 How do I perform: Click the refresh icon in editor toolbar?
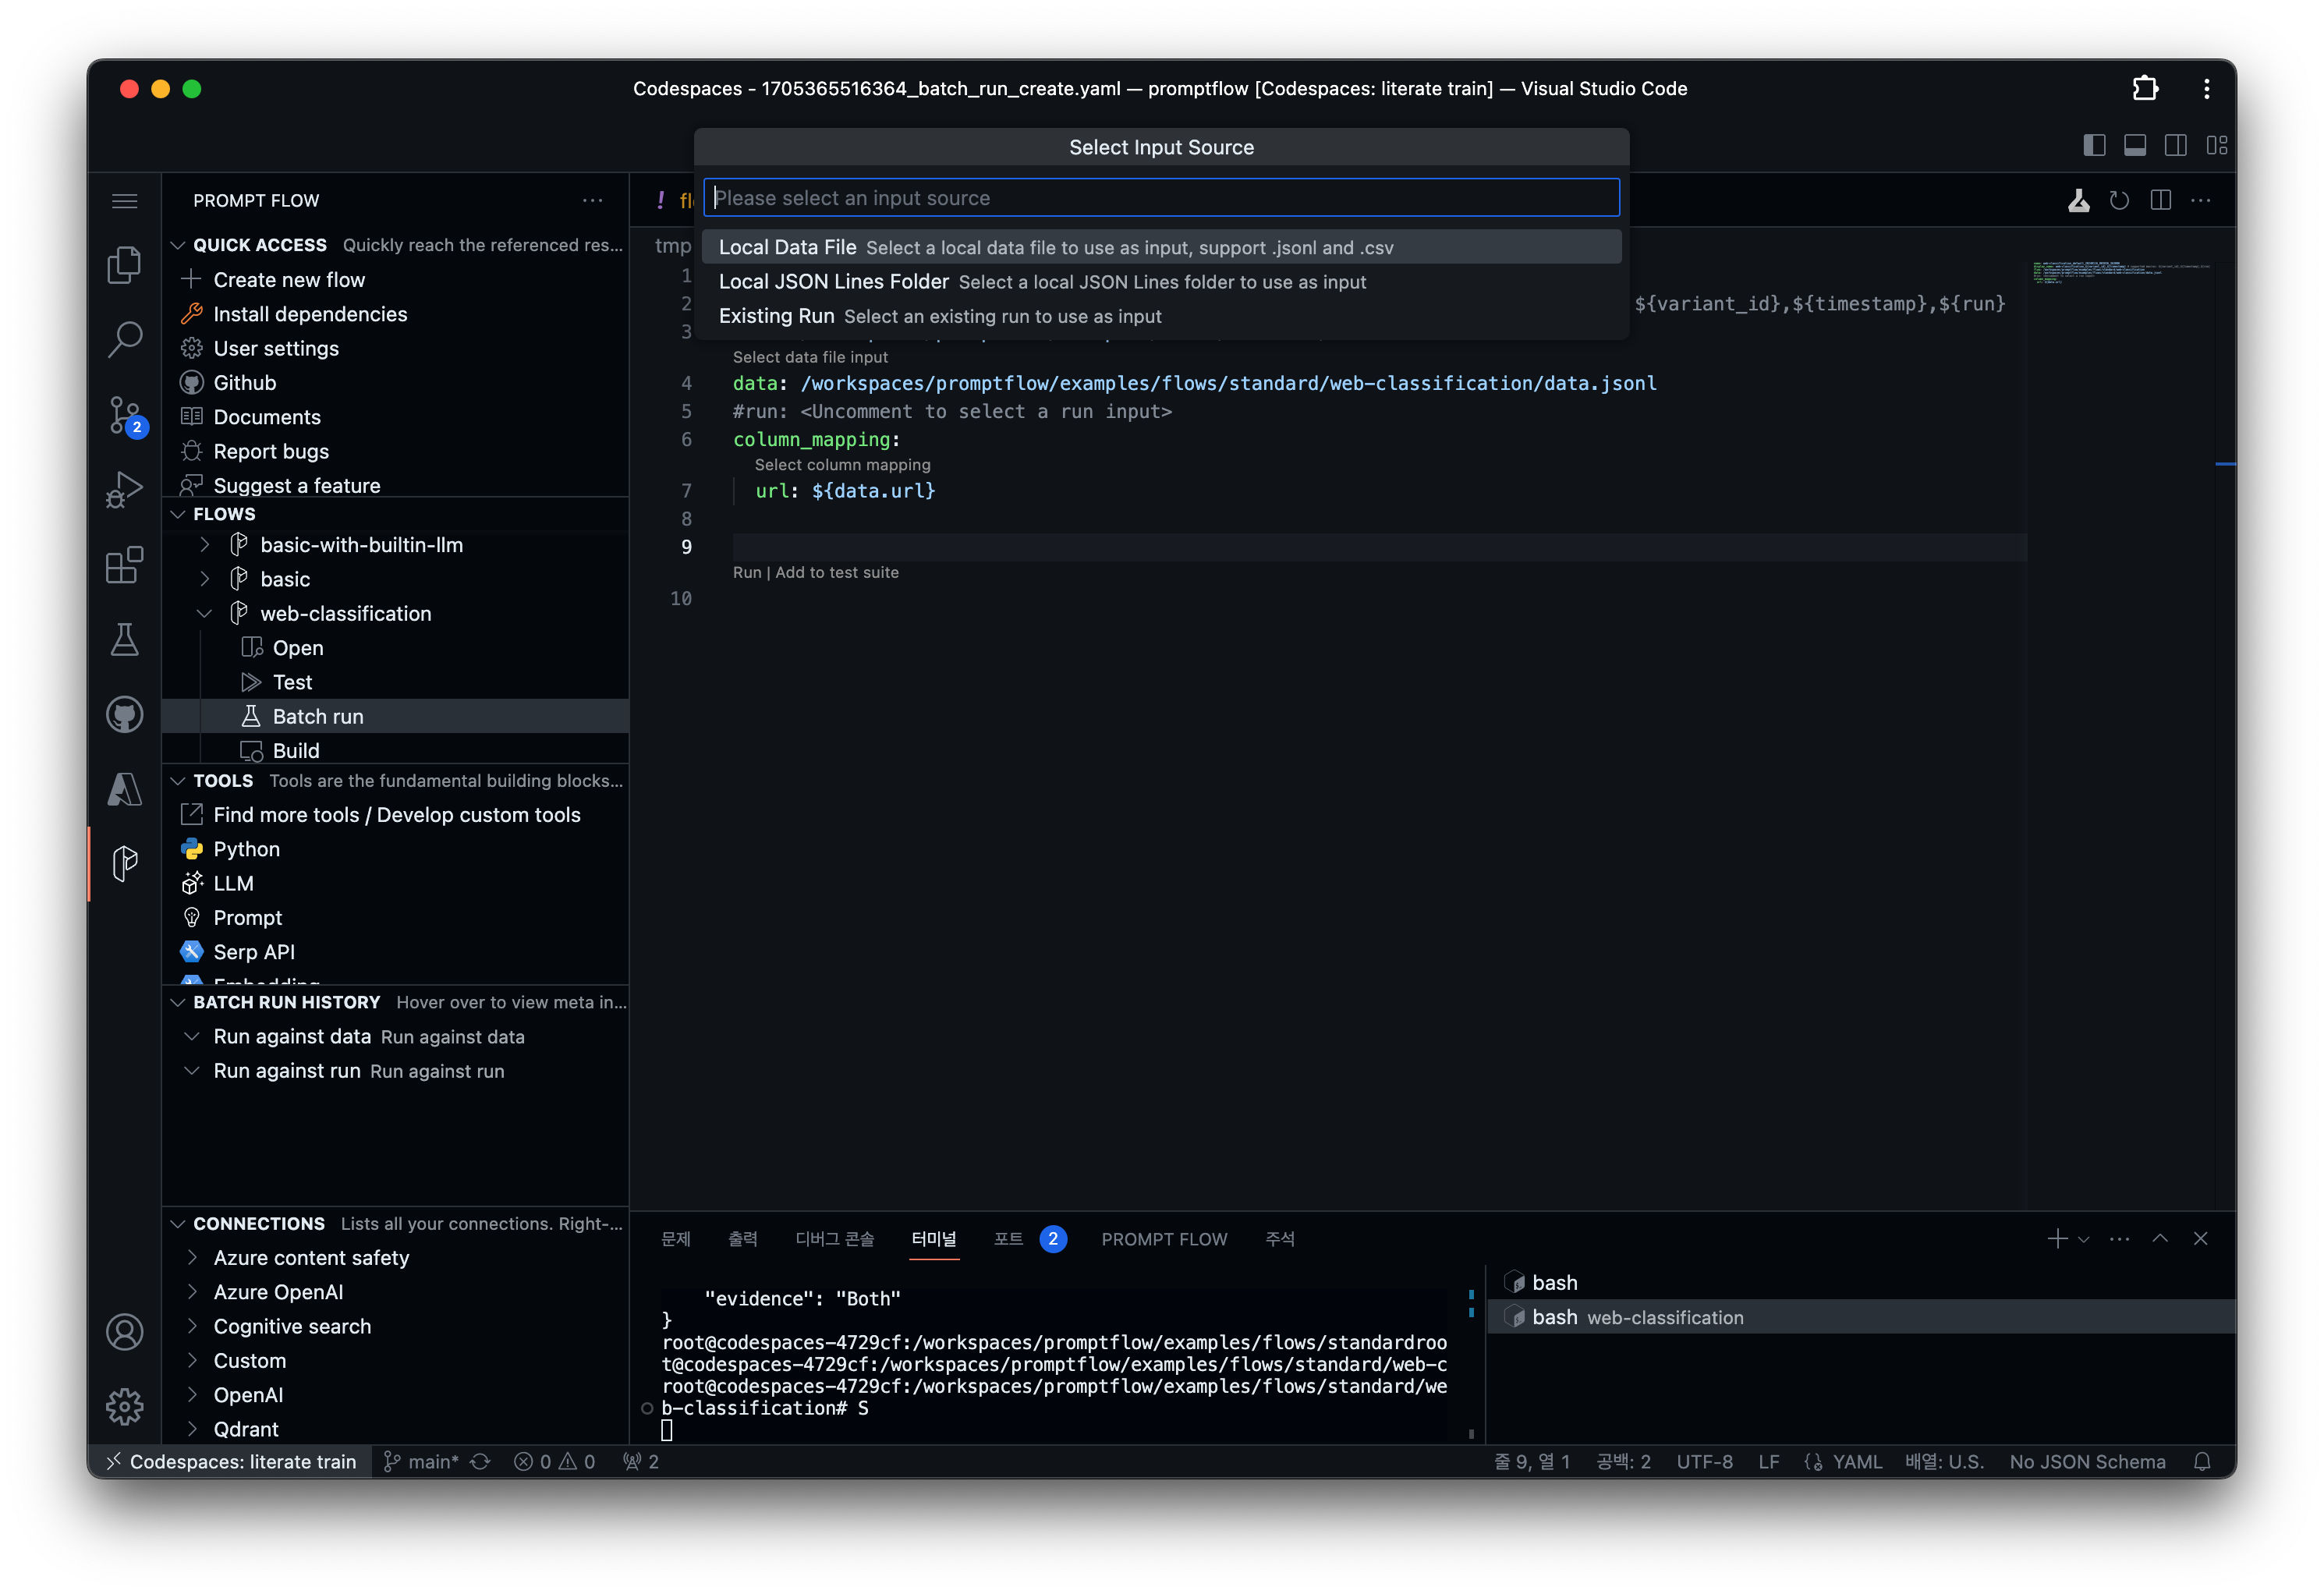click(x=2119, y=201)
